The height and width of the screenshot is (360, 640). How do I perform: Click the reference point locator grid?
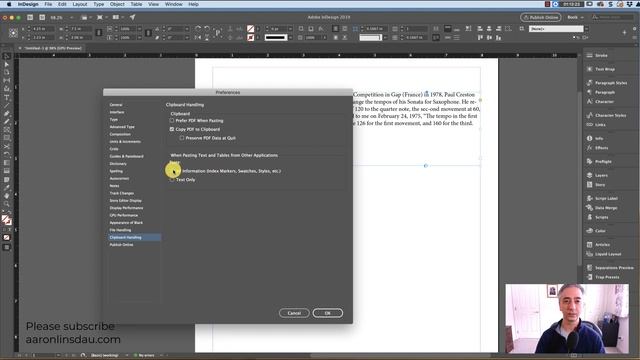click(x=13, y=33)
